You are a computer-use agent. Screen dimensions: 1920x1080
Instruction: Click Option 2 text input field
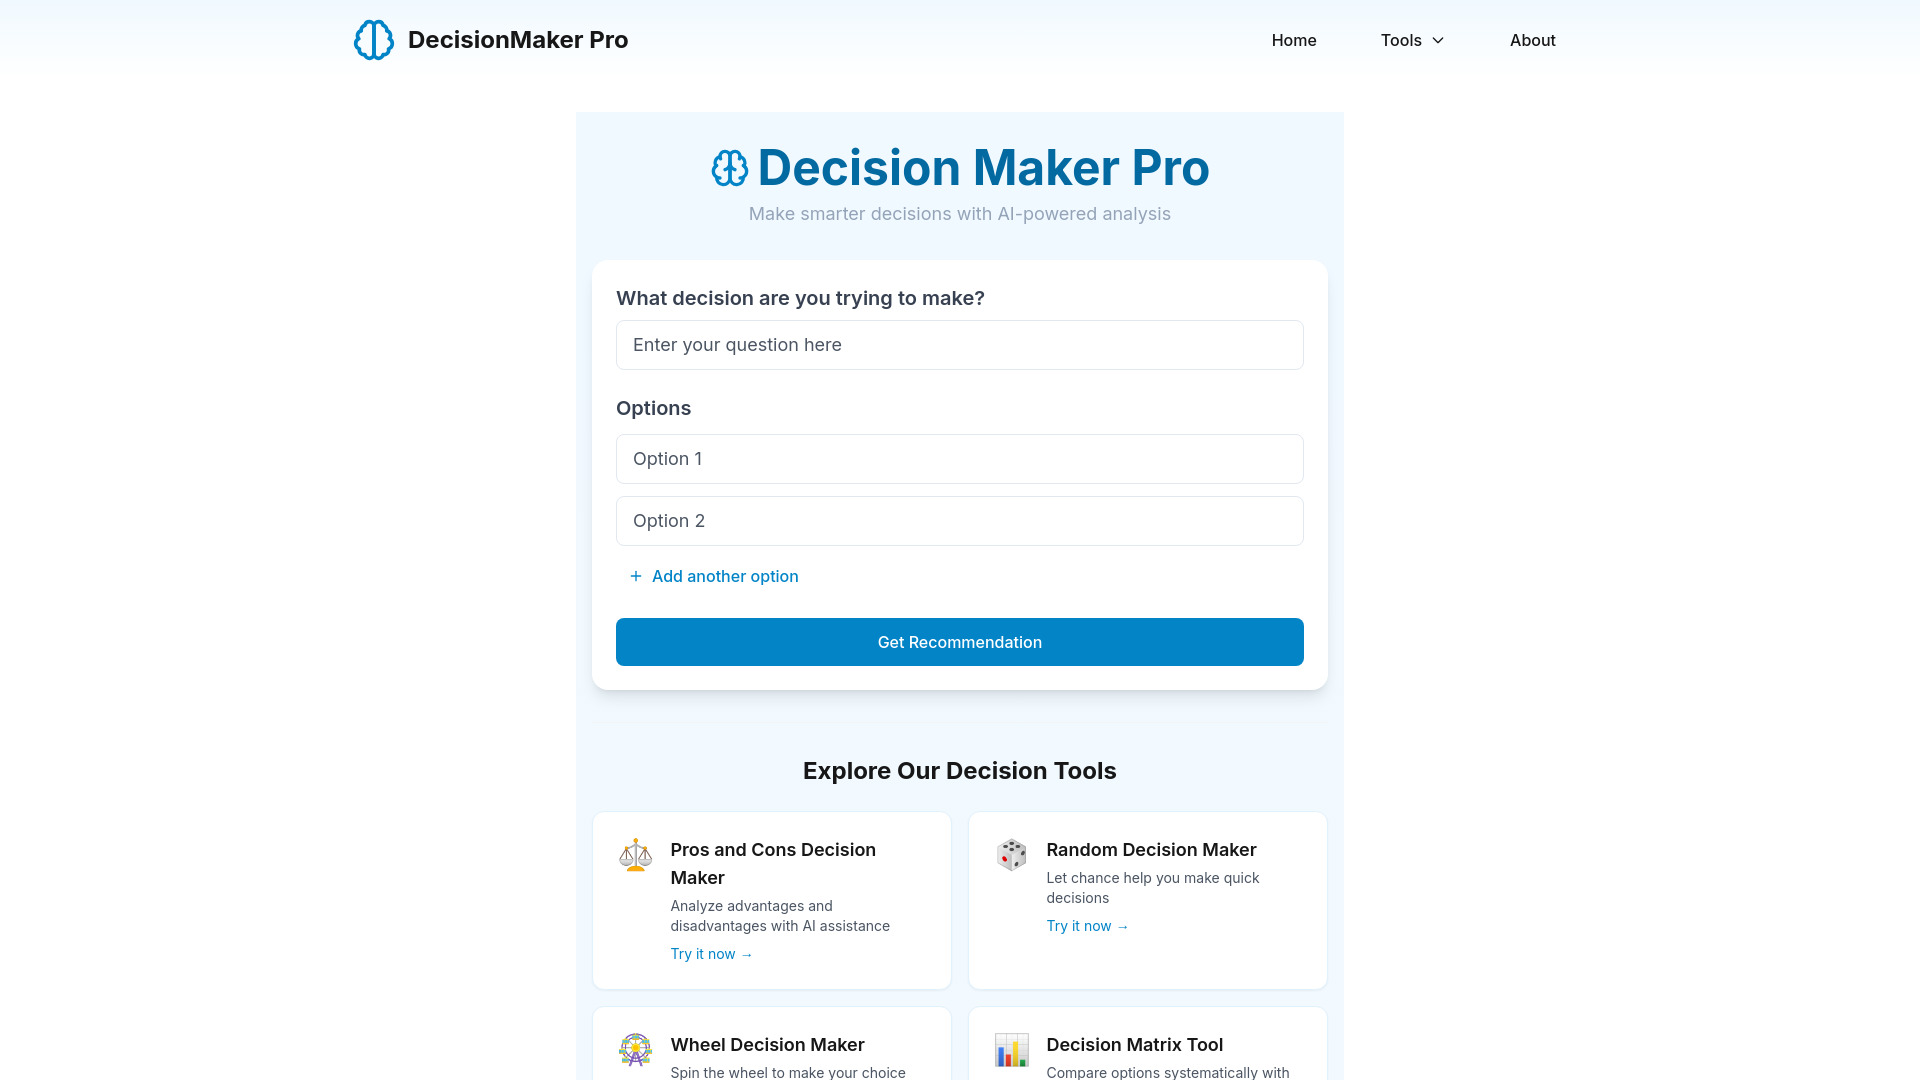pos(960,520)
